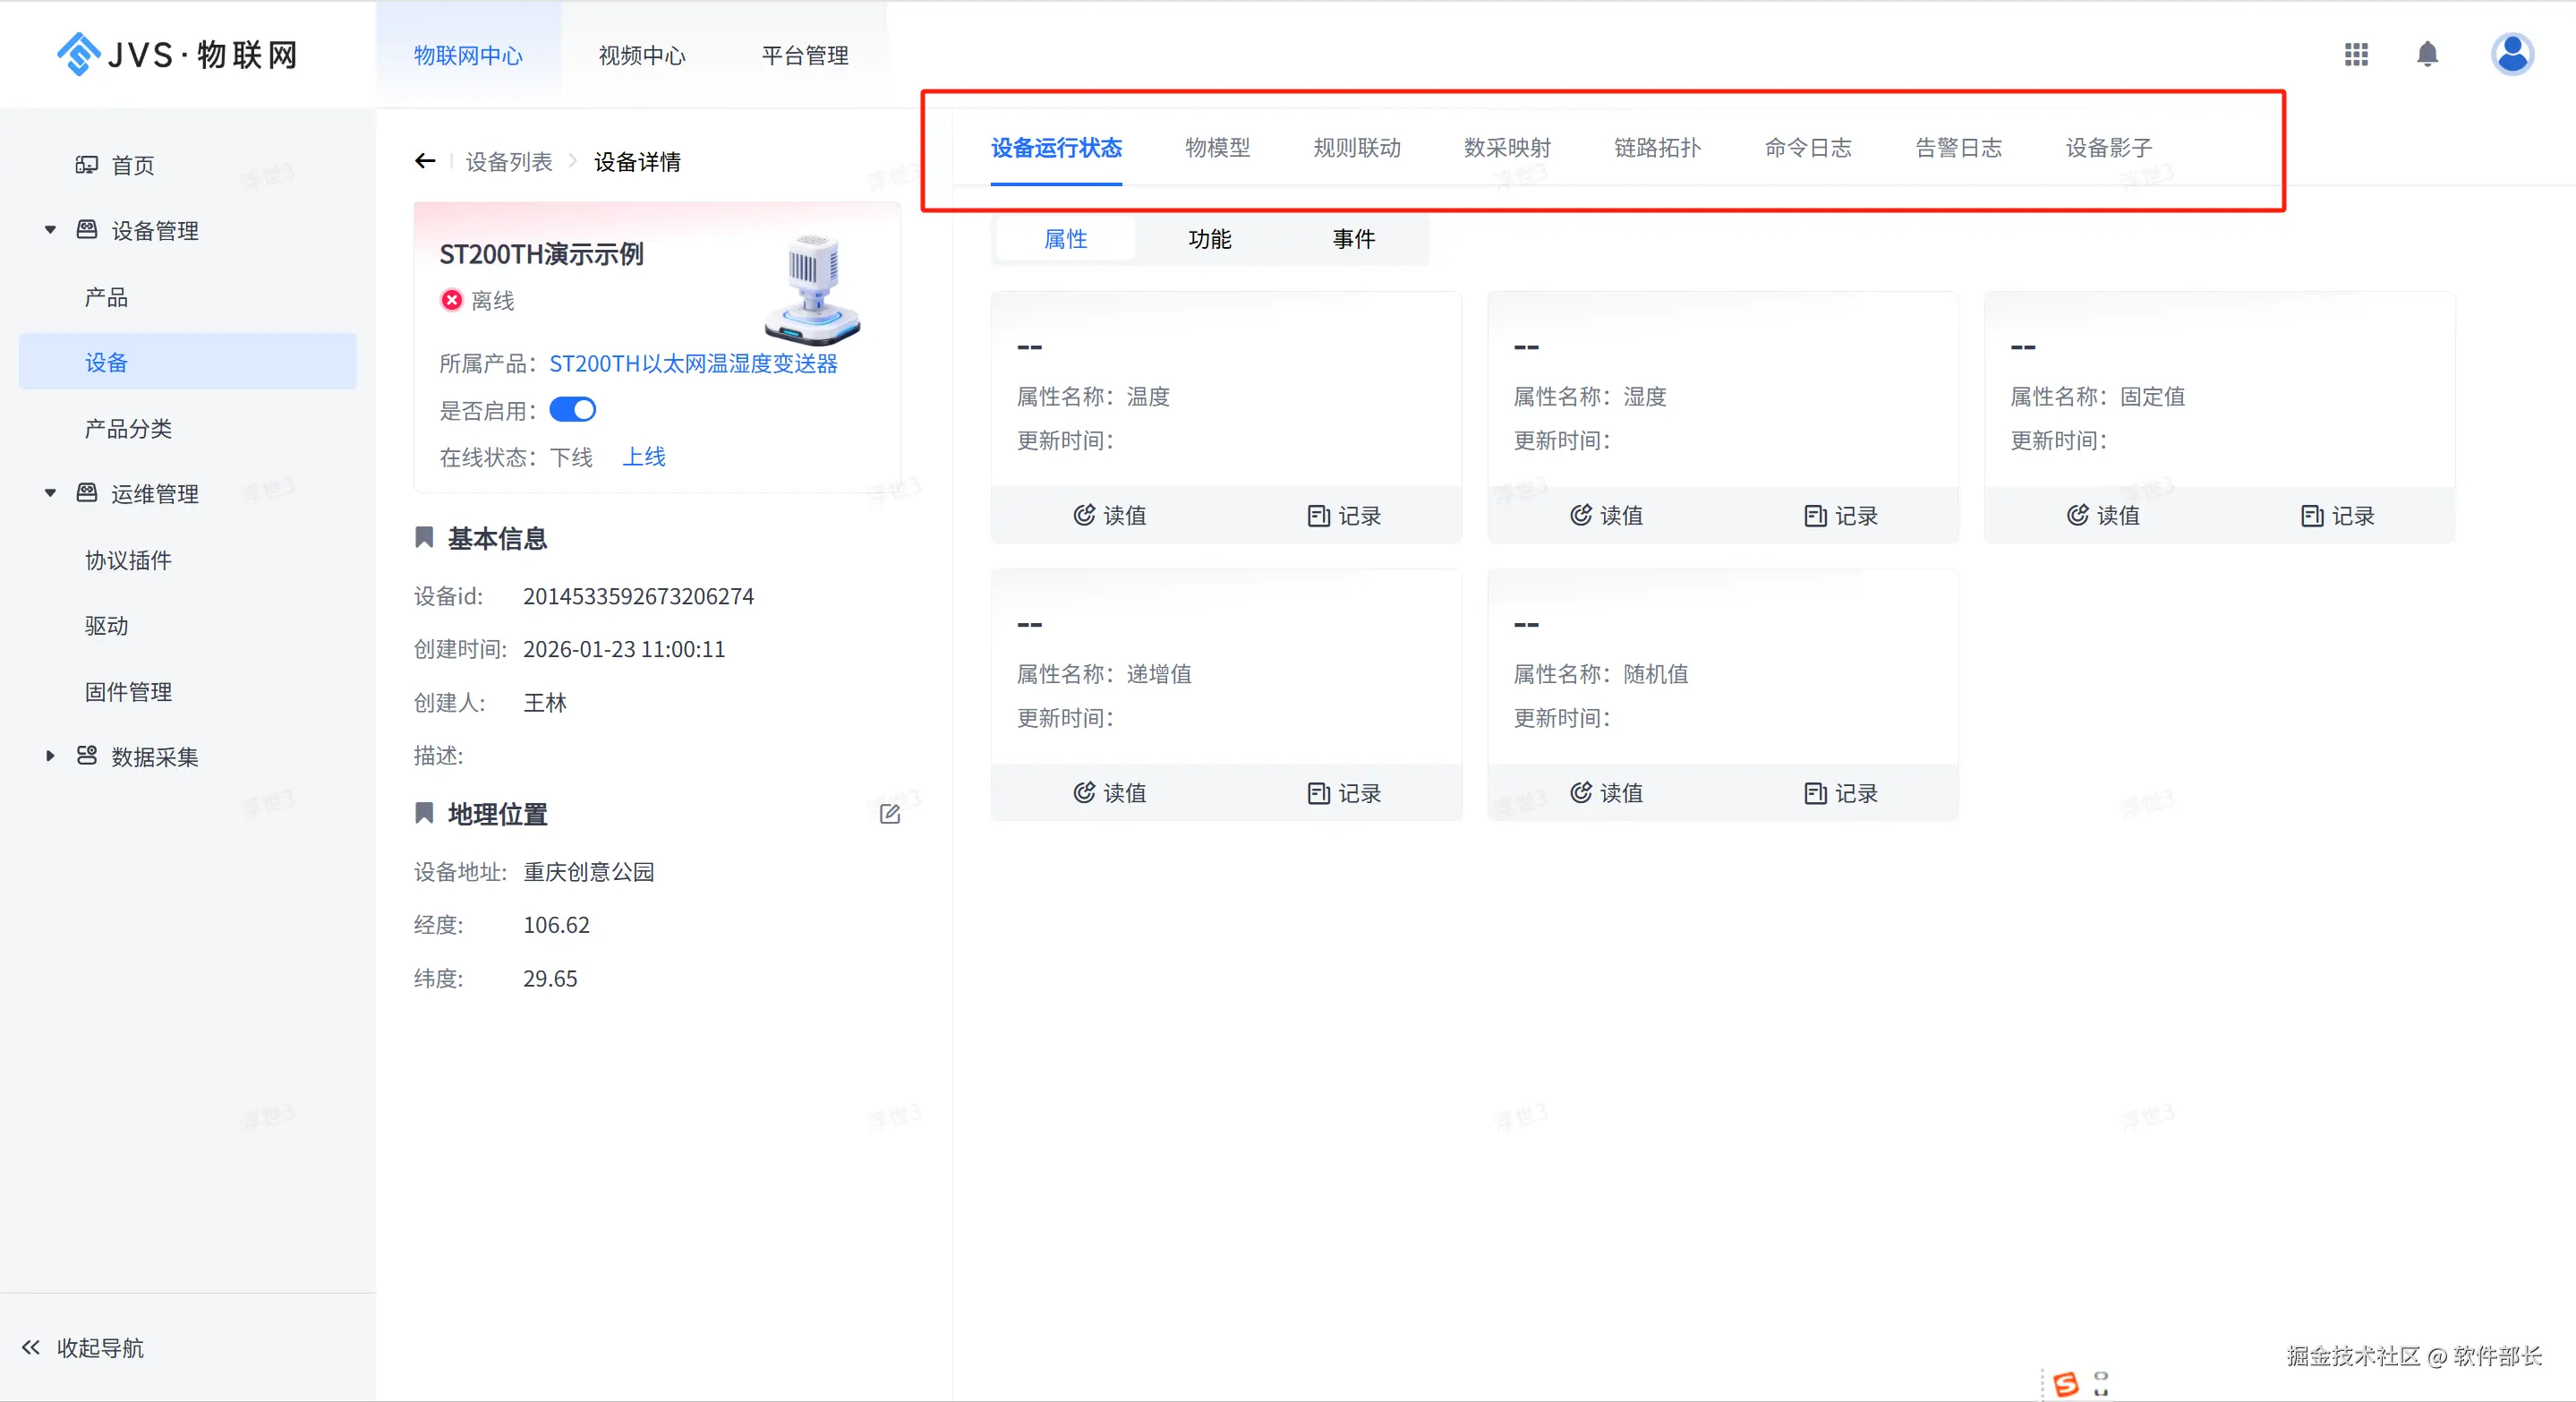Collapse the navigation with 收起导航
This screenshot has height=1402, width=2576.
click(83, 1347)
